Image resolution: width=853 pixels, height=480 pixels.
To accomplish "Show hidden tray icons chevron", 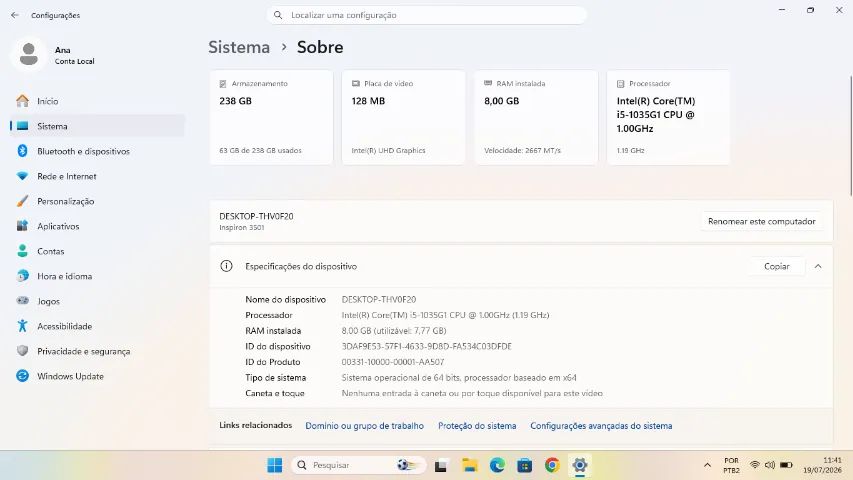I will tap(707, 465).
